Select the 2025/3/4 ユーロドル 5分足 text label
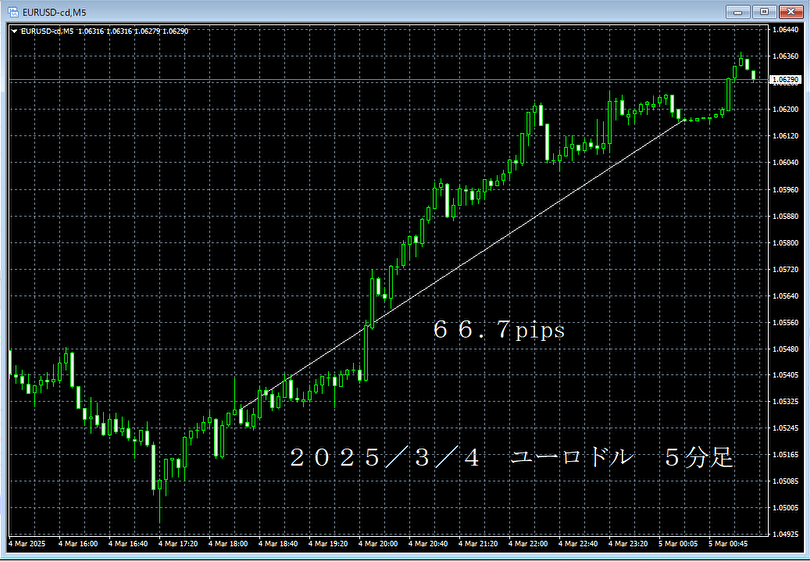Viewport: 810px width, 562px height. pyautogui.click(x=511, y=459)
